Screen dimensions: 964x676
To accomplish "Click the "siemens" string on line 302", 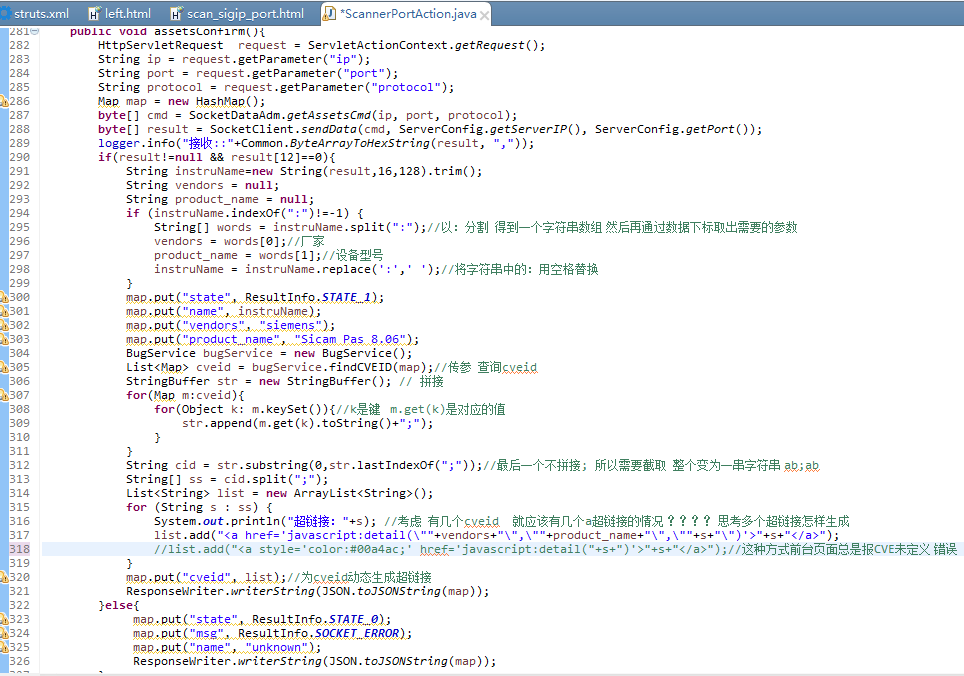I will (290, 325).
